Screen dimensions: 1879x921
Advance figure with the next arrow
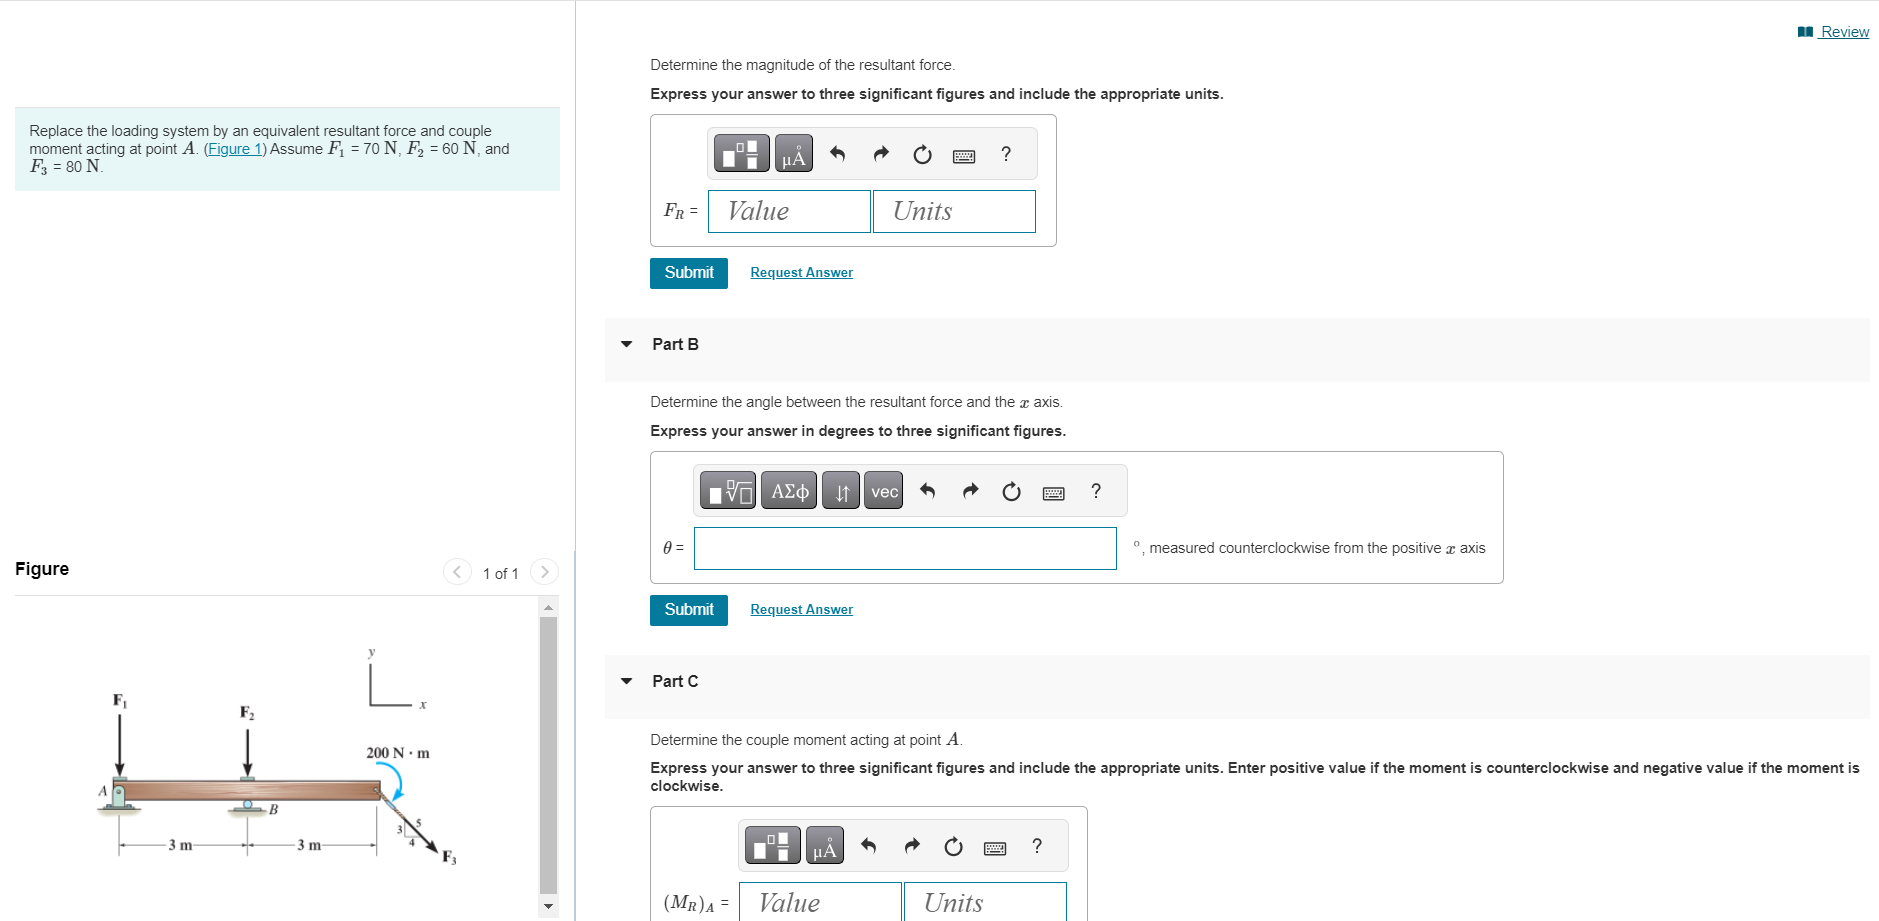pyautogui.click(x=543, y=571)
